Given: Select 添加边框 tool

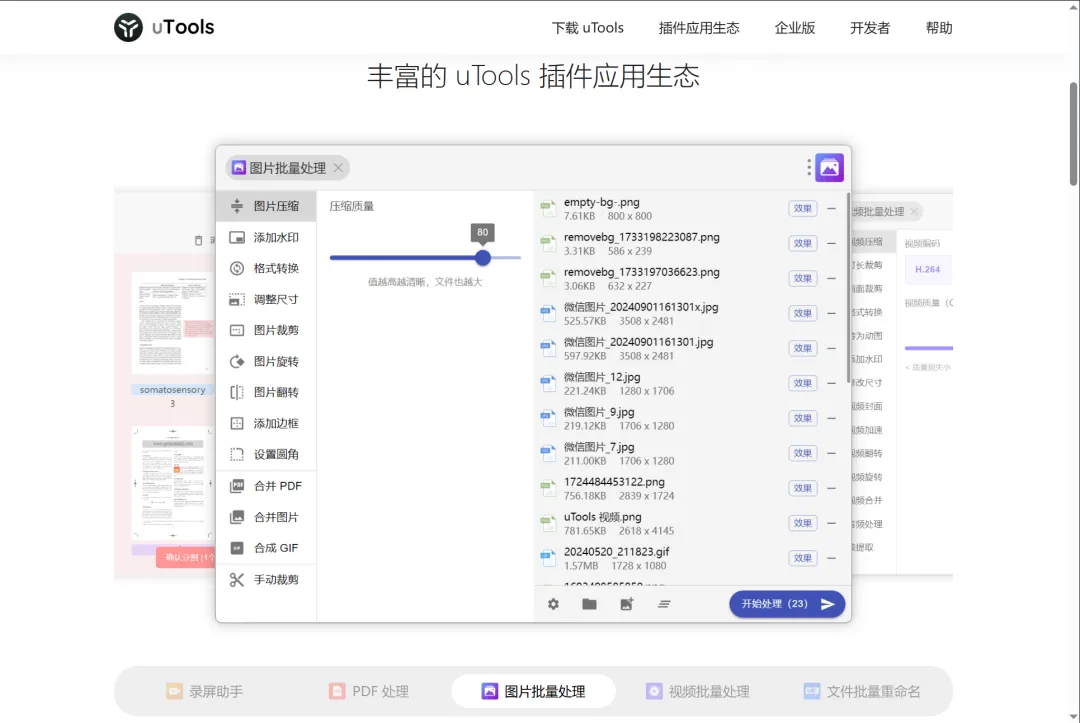Looking at the screenshot, I should tap(266, 423).
